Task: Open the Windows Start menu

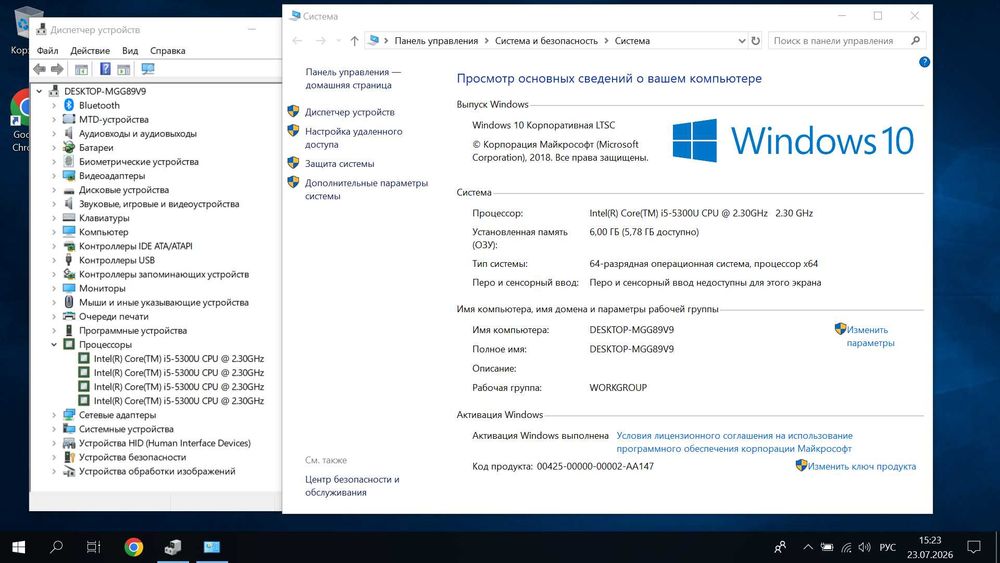Action: pos(18,547)
